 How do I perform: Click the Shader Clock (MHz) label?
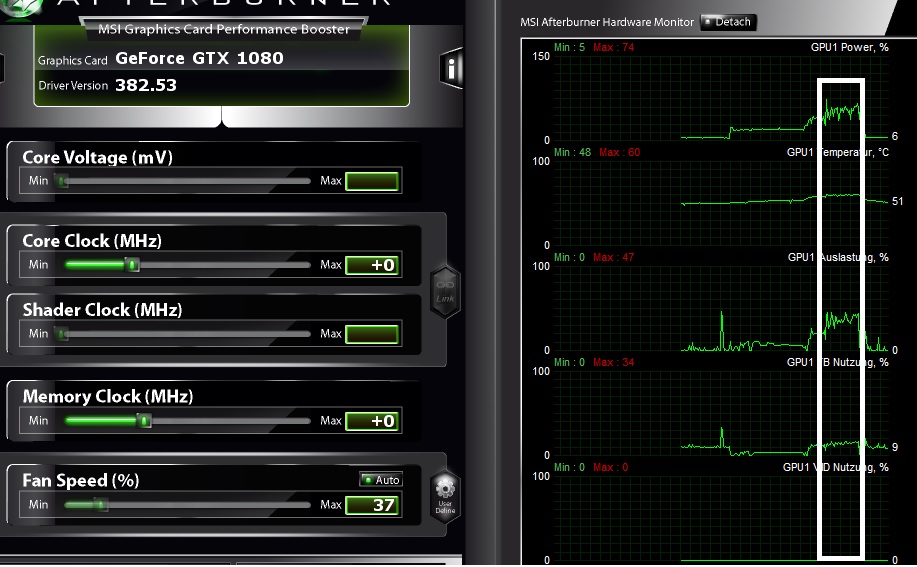click(x=102, y=310)
